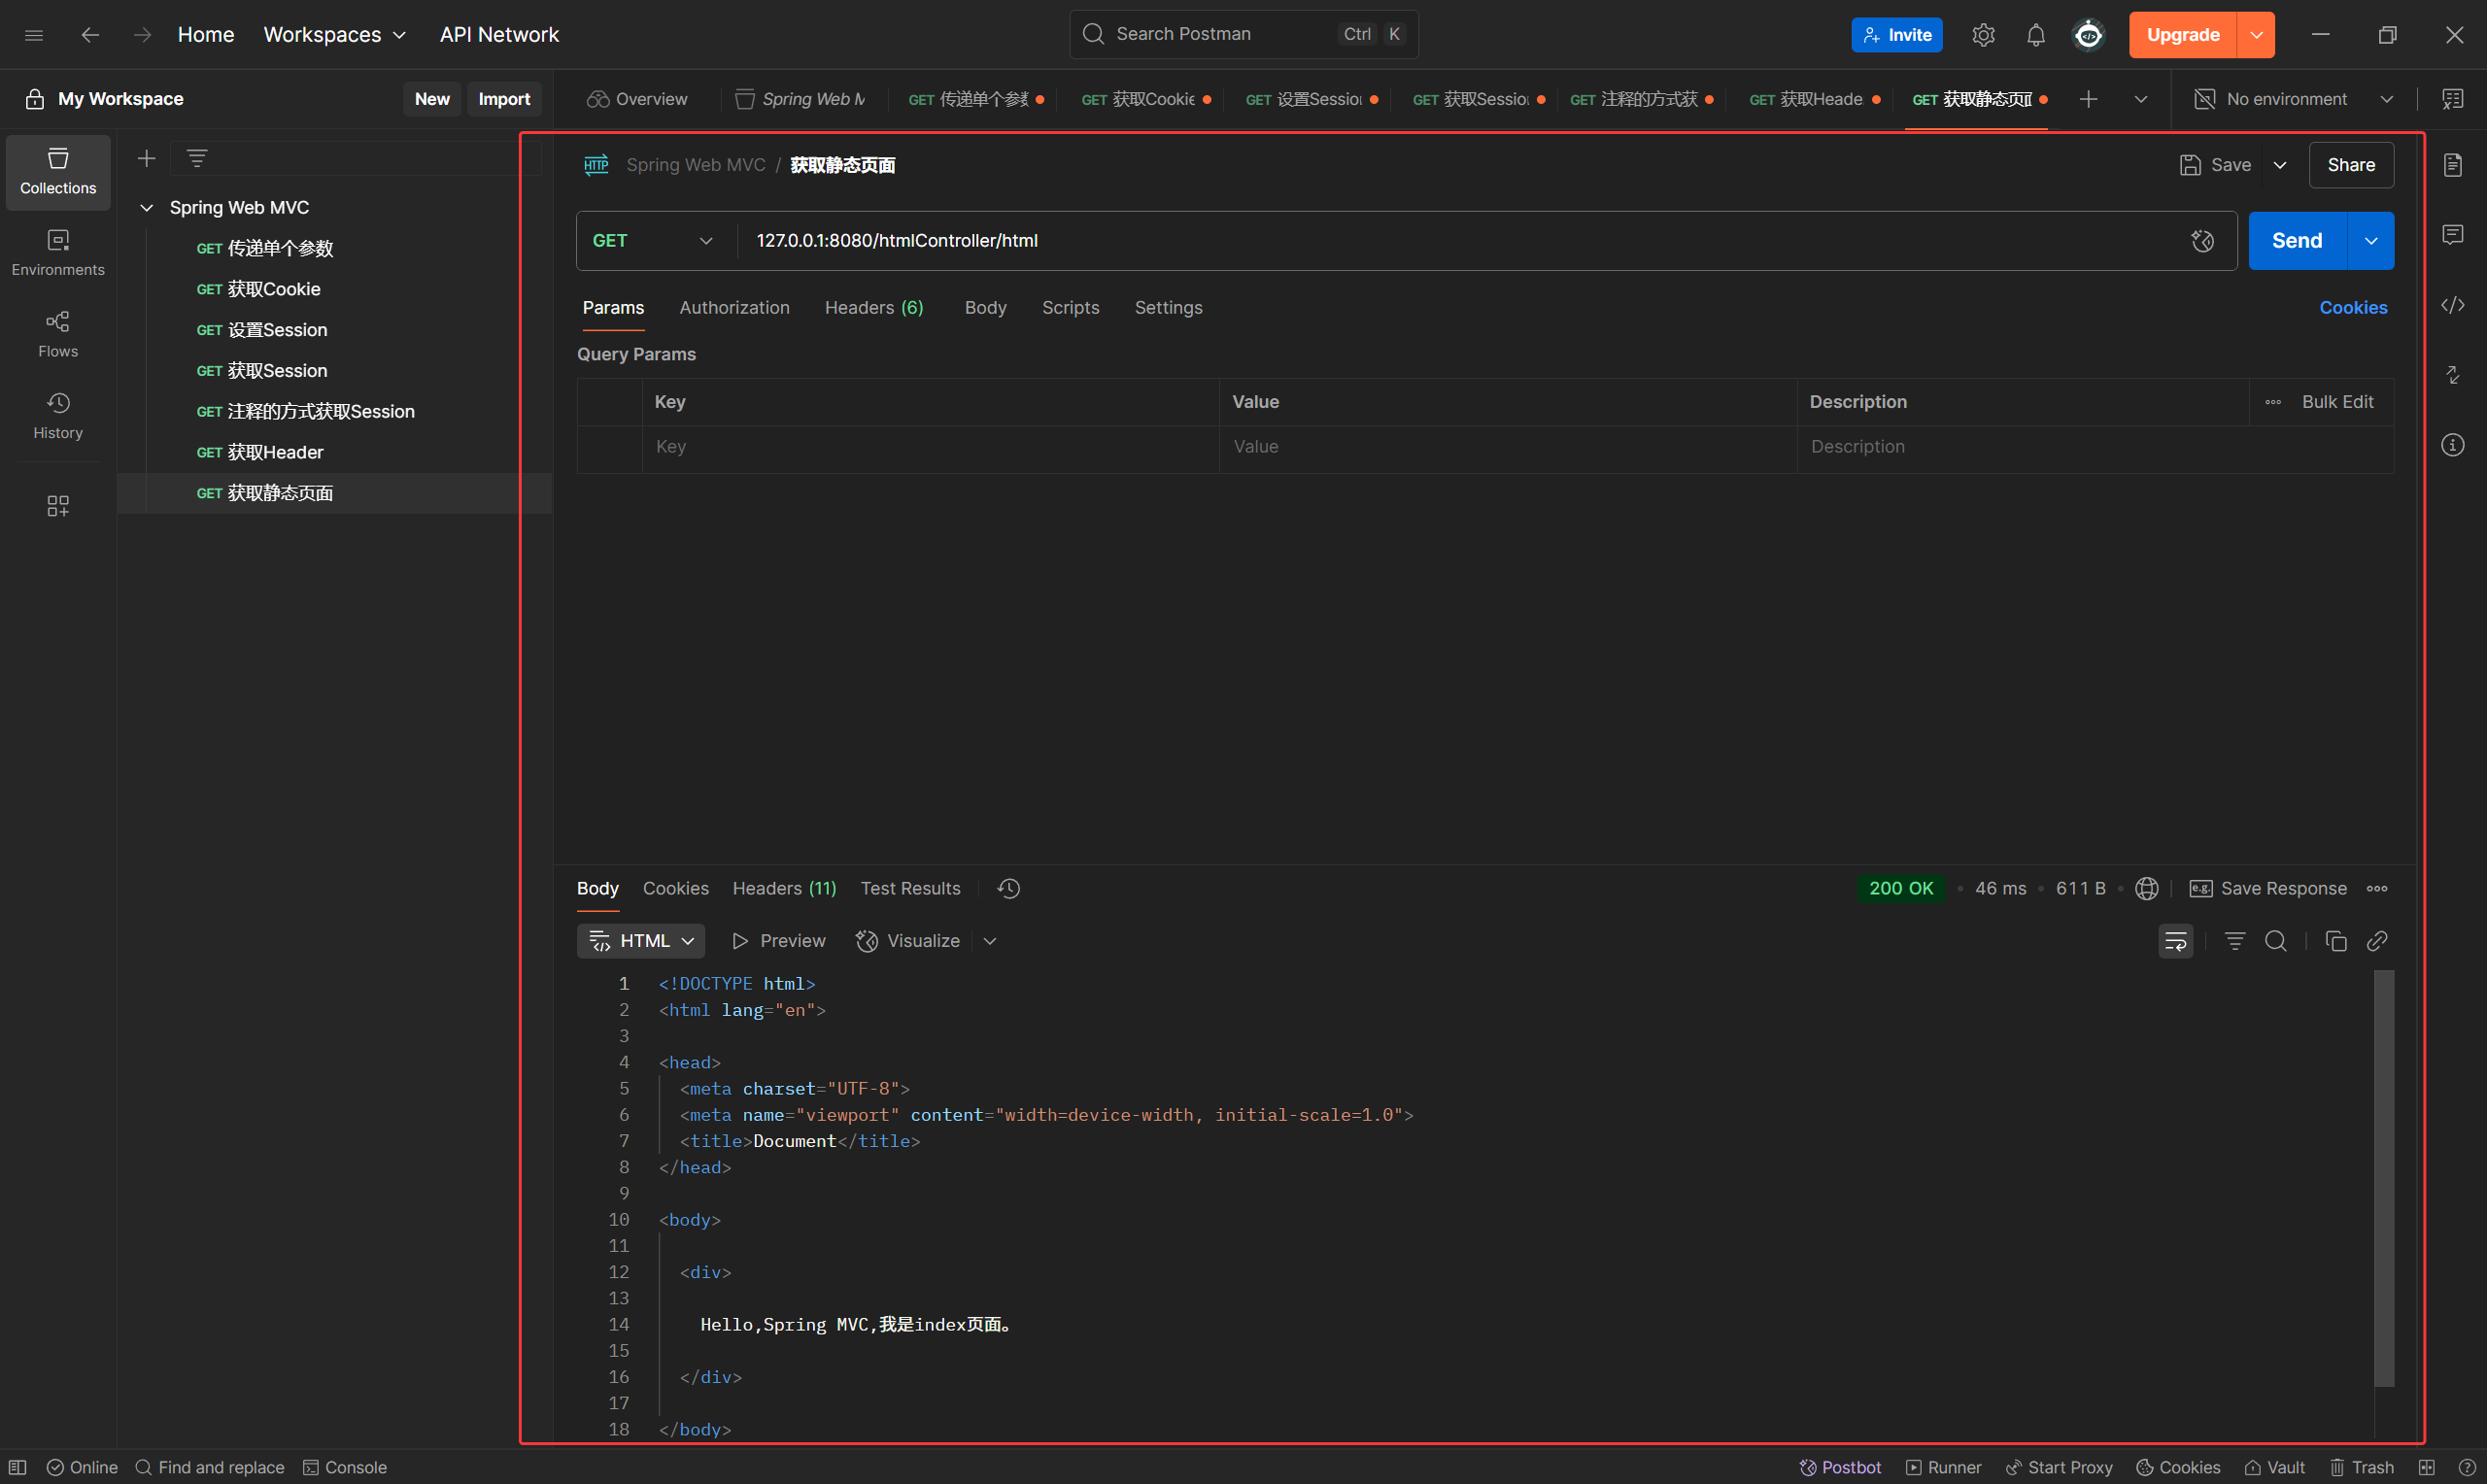Click the Send button
The width and height of the screenshot is (2487, 1484).
2297,241
